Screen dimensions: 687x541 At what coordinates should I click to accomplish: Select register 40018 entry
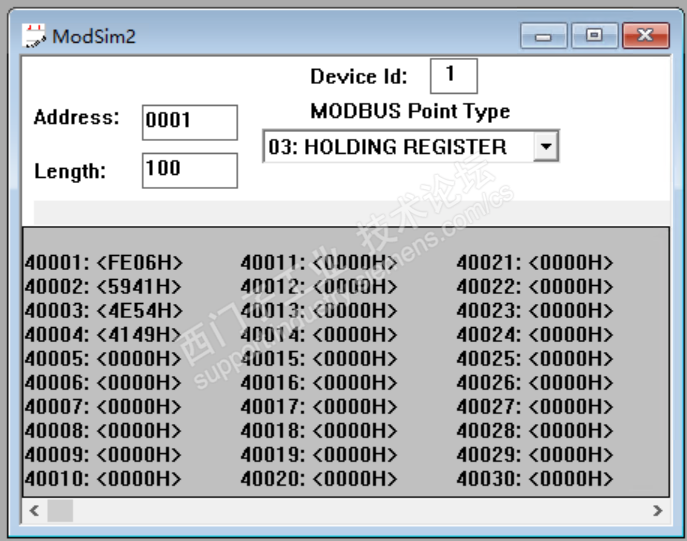[319, 431]
